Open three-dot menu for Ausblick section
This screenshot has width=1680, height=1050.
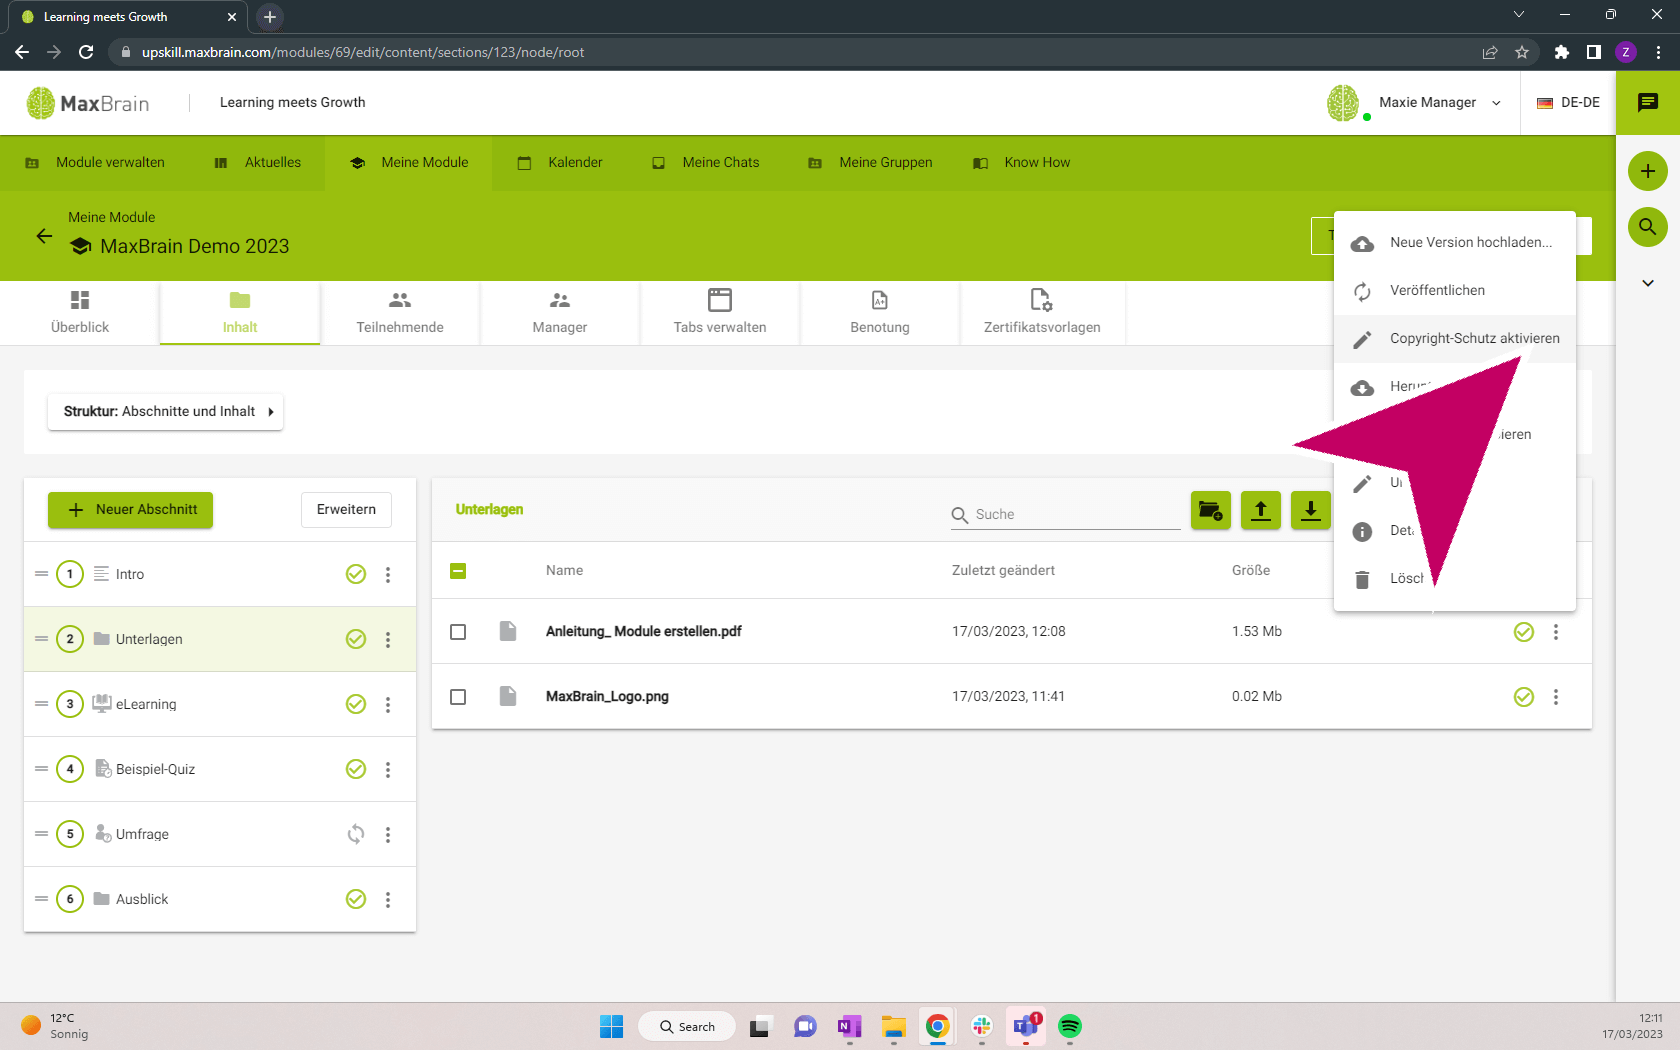coord(388,899)
